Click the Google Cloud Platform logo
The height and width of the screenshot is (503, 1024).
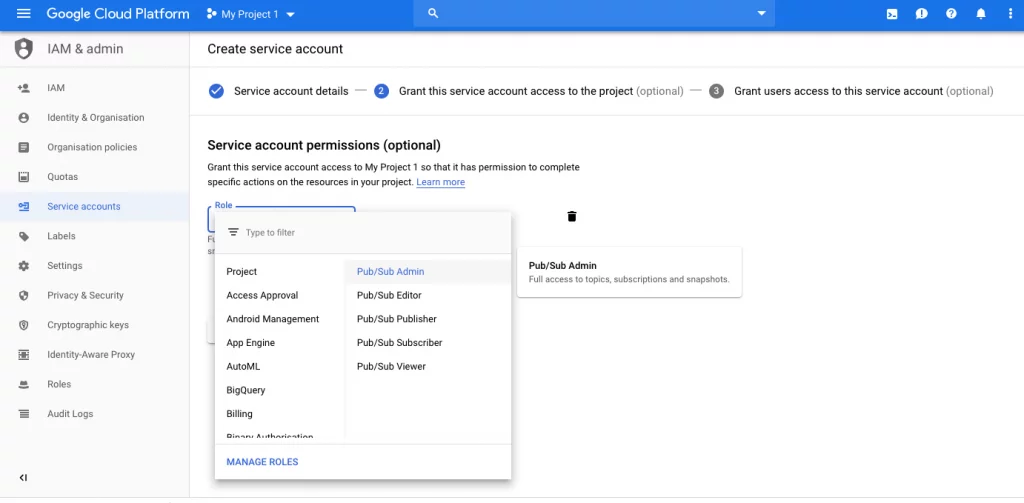coord(118,14)
